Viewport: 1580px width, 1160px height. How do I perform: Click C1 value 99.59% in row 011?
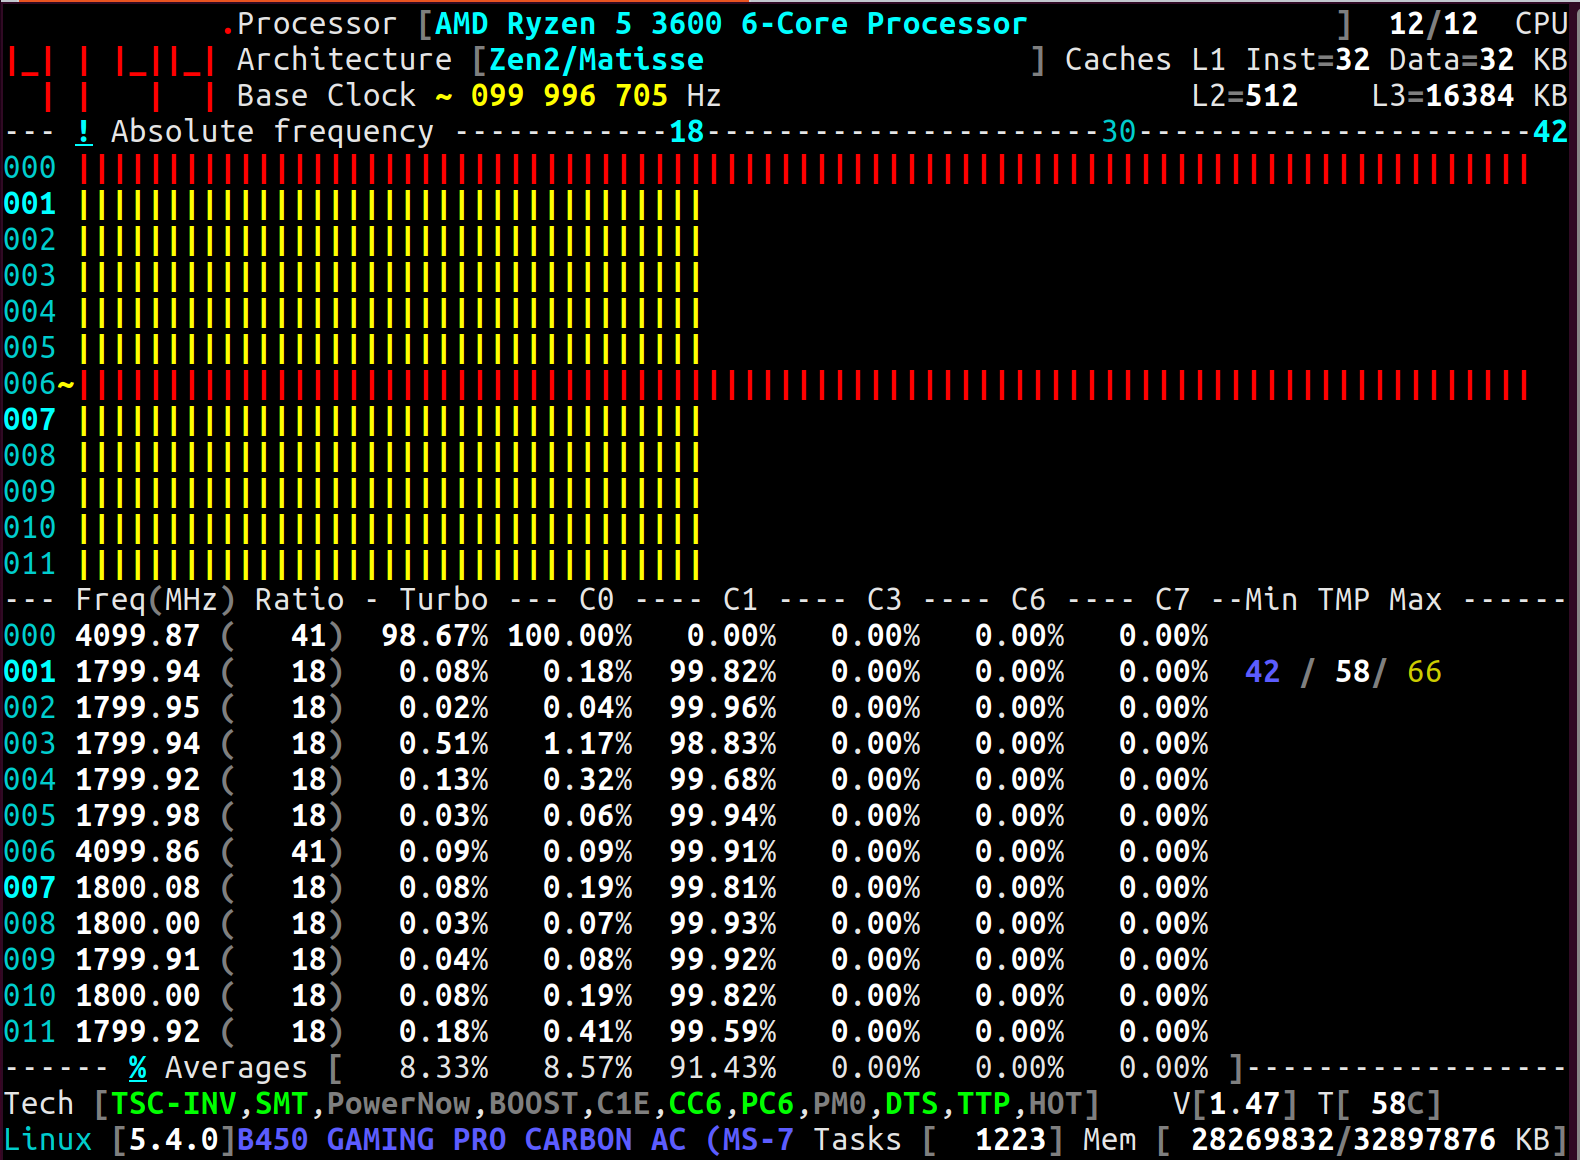point(723,1032)
